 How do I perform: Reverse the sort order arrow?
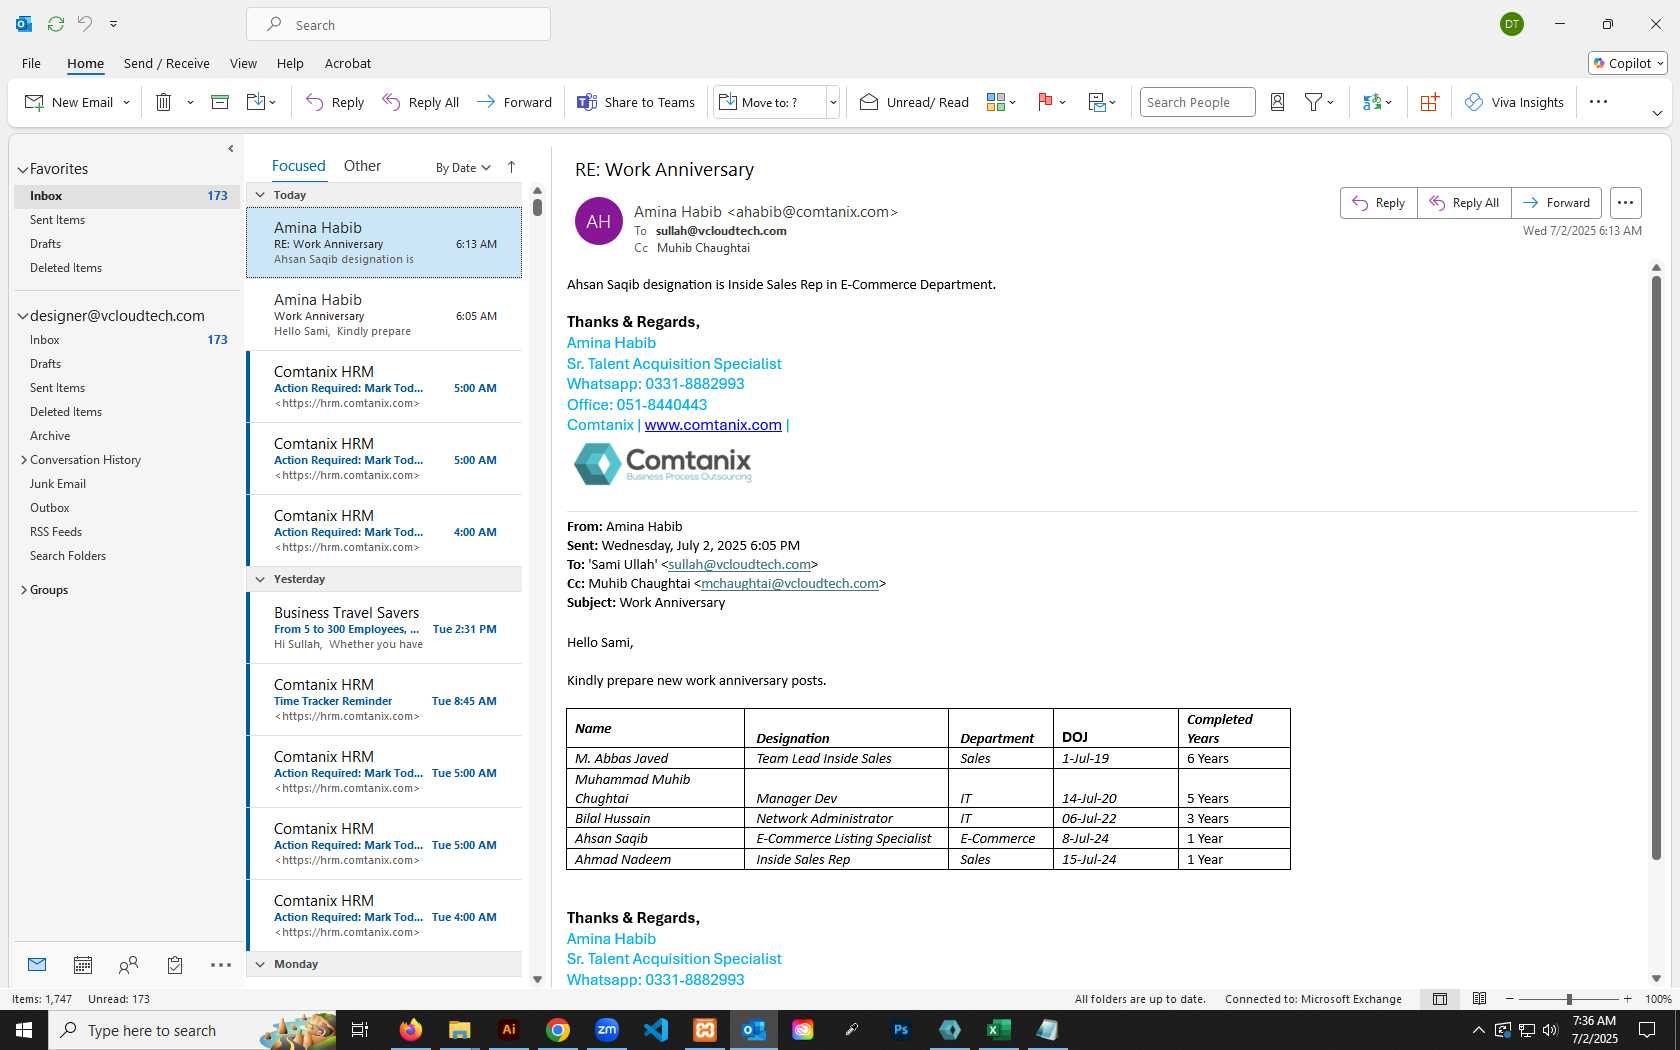click(511, 167)
